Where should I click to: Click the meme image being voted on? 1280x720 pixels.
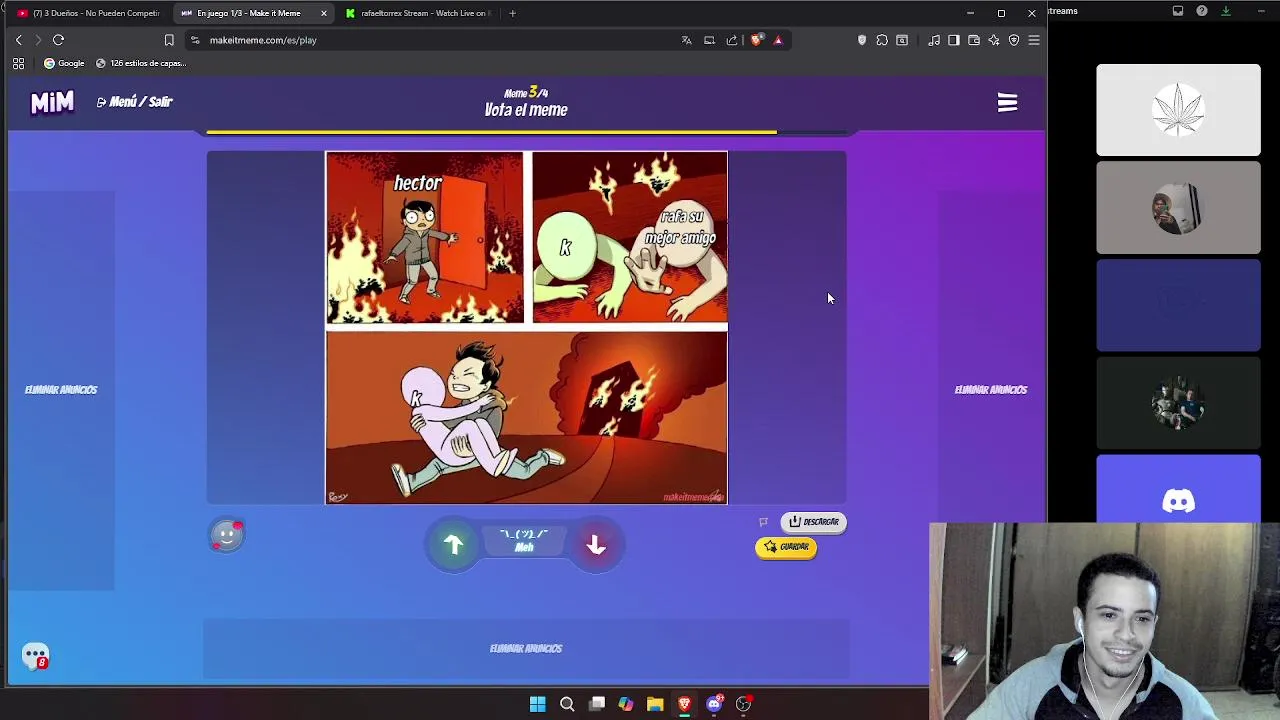pos(527,328)
